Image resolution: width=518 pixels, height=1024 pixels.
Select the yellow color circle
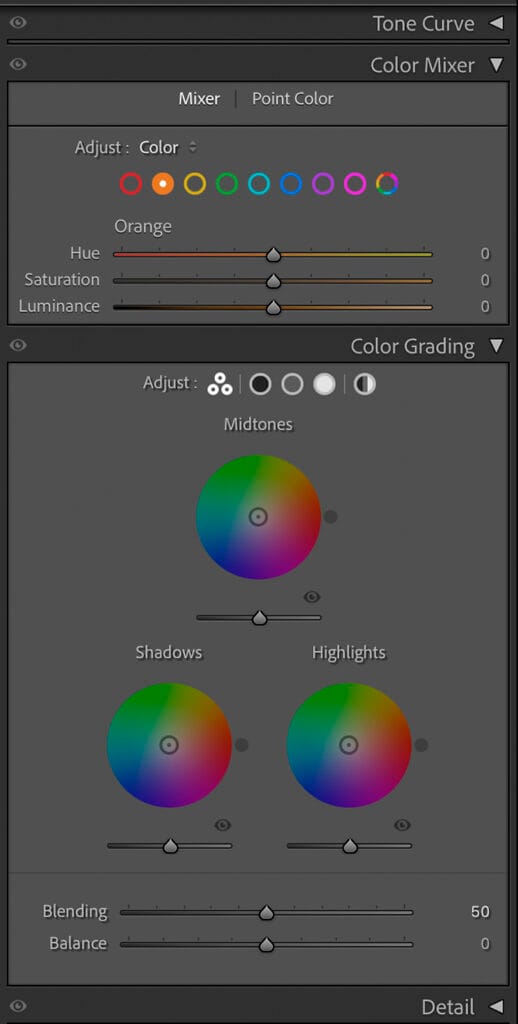195,184
